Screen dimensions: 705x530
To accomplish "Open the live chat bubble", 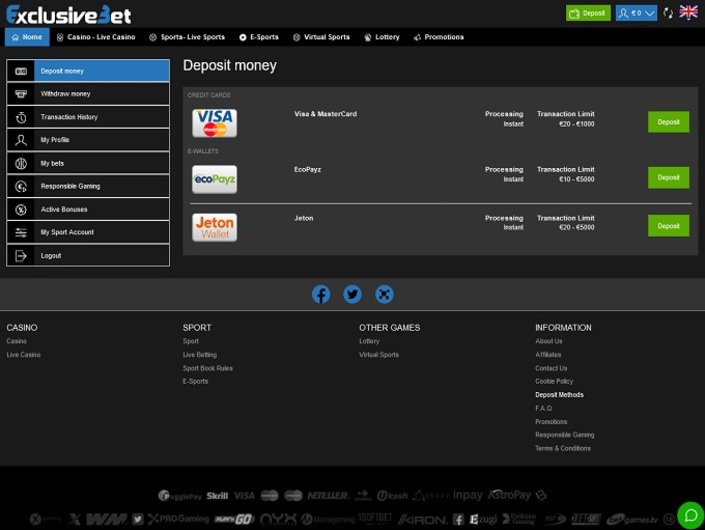I will 689,516.
